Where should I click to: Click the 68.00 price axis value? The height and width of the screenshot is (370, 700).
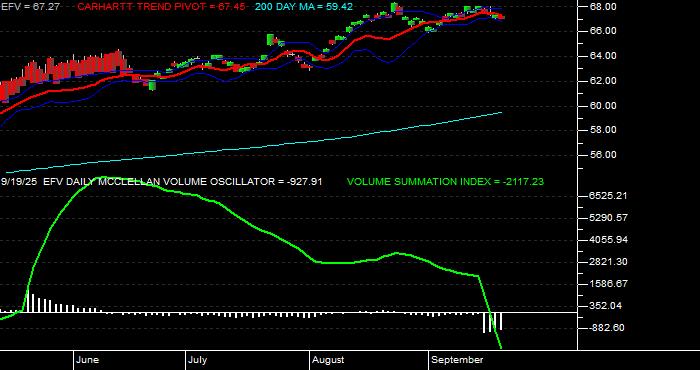(x=604, y=7)
